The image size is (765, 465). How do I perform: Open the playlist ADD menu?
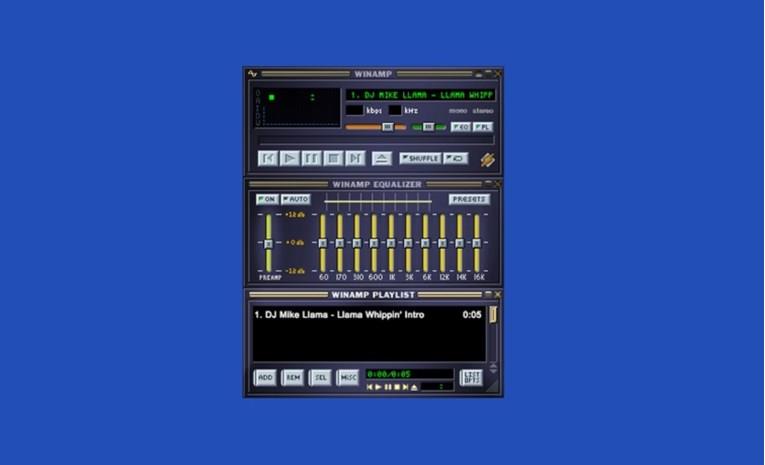coord(265,377)
